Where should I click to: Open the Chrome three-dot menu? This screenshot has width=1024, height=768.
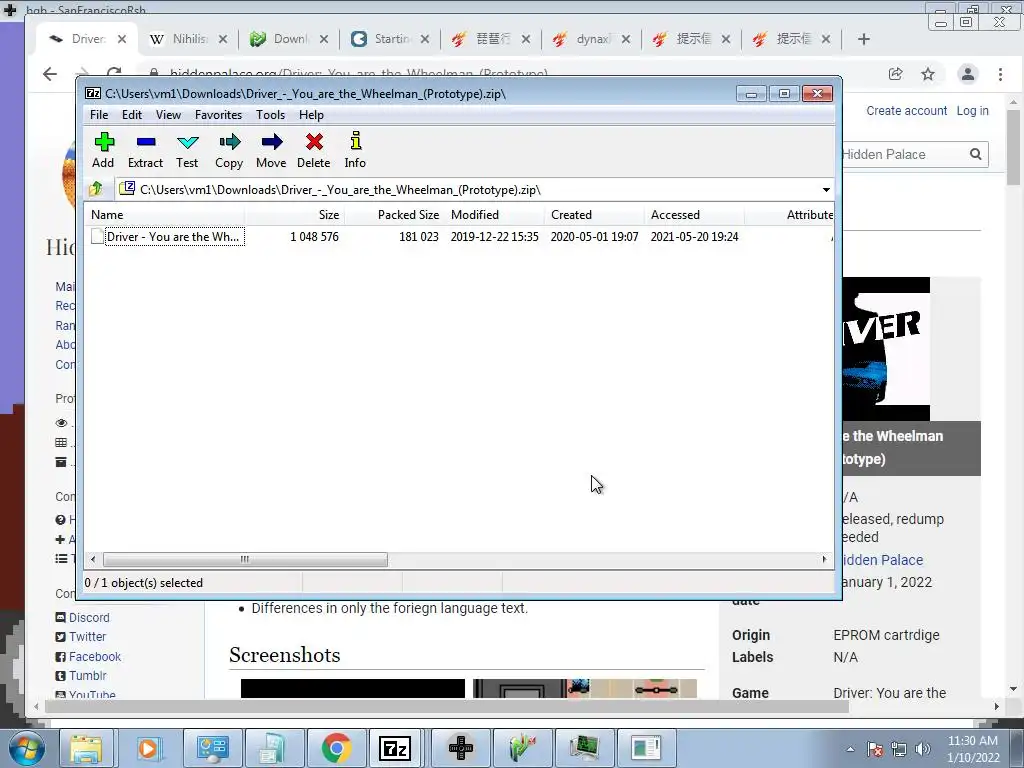tap(1000, 74)
